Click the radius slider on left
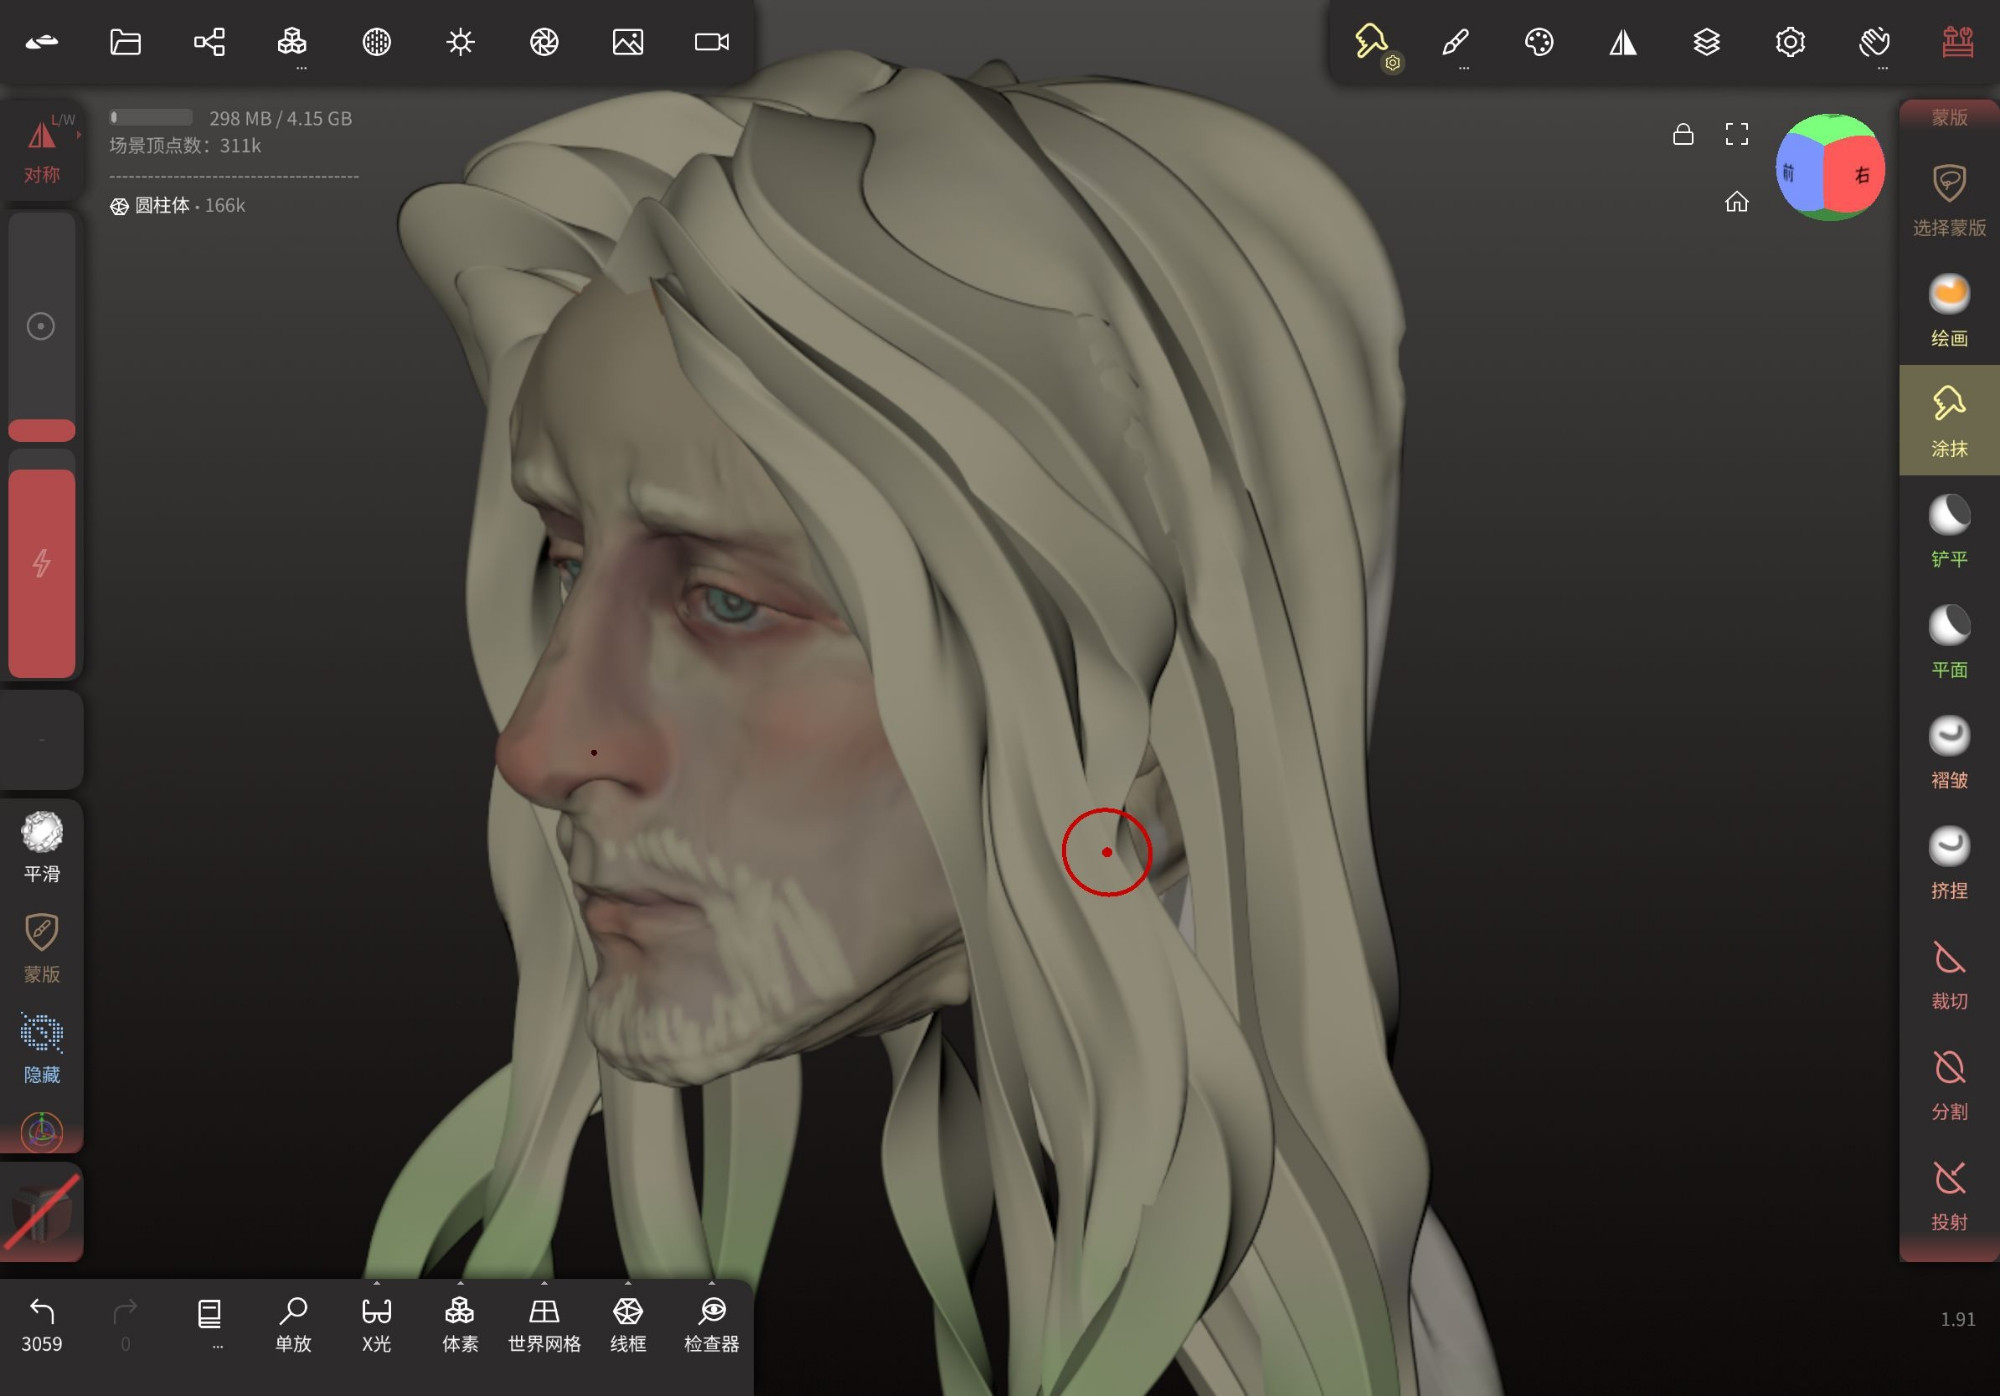This screenshot has height=1396, width=2000. (42, 327)
